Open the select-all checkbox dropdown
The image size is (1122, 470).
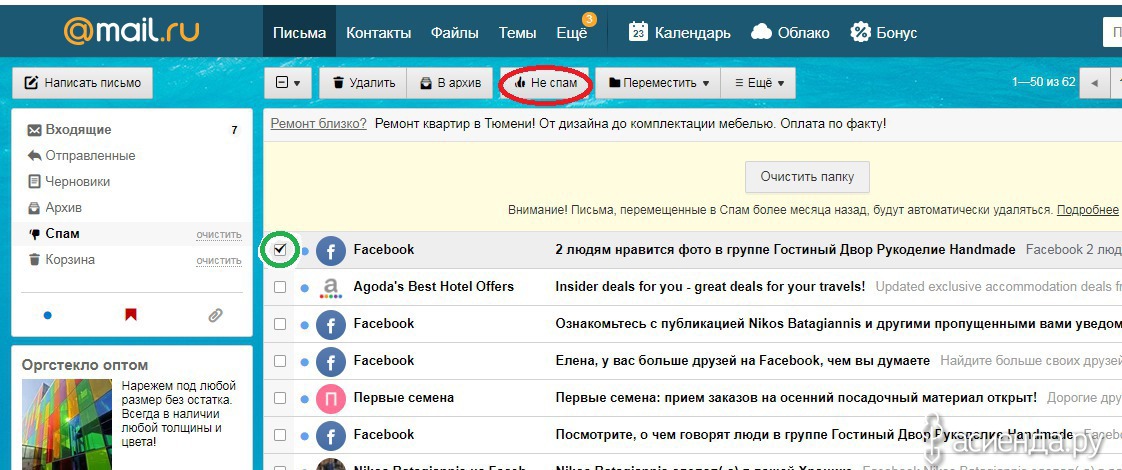pos(288,83)
